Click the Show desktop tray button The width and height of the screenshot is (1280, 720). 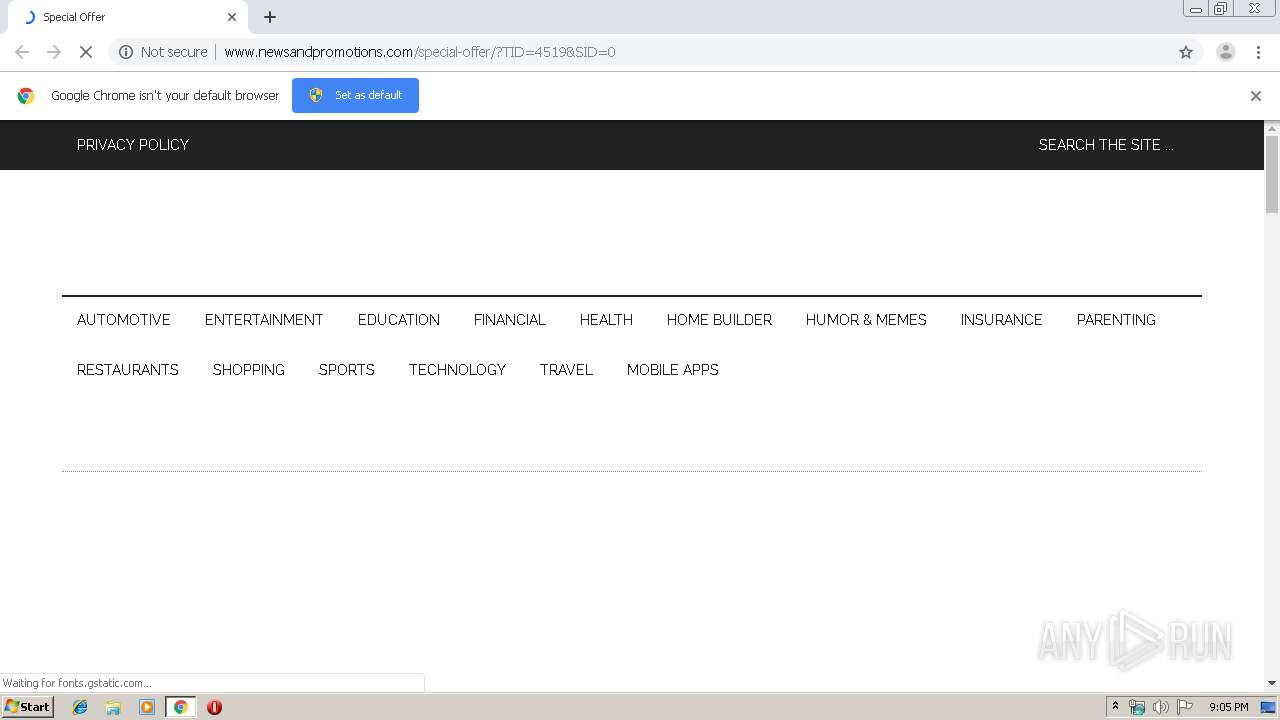point(1268,707)
